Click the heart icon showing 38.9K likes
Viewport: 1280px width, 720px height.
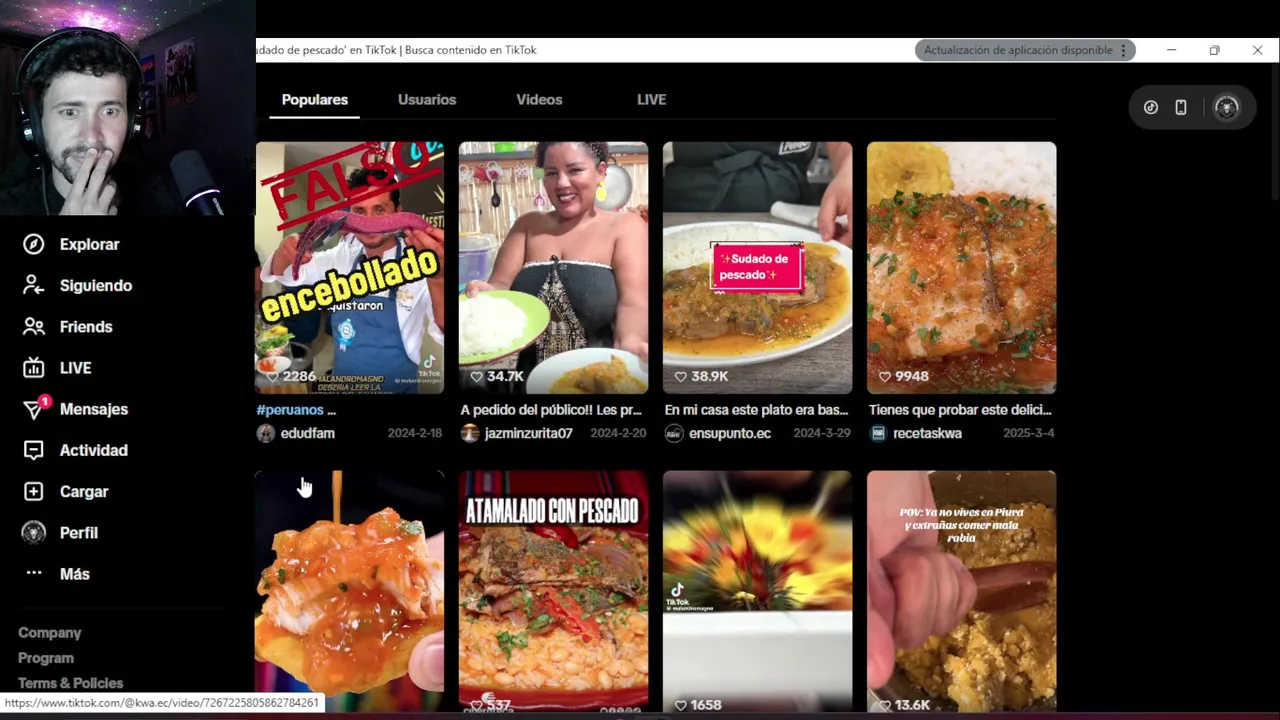point(680,376)
